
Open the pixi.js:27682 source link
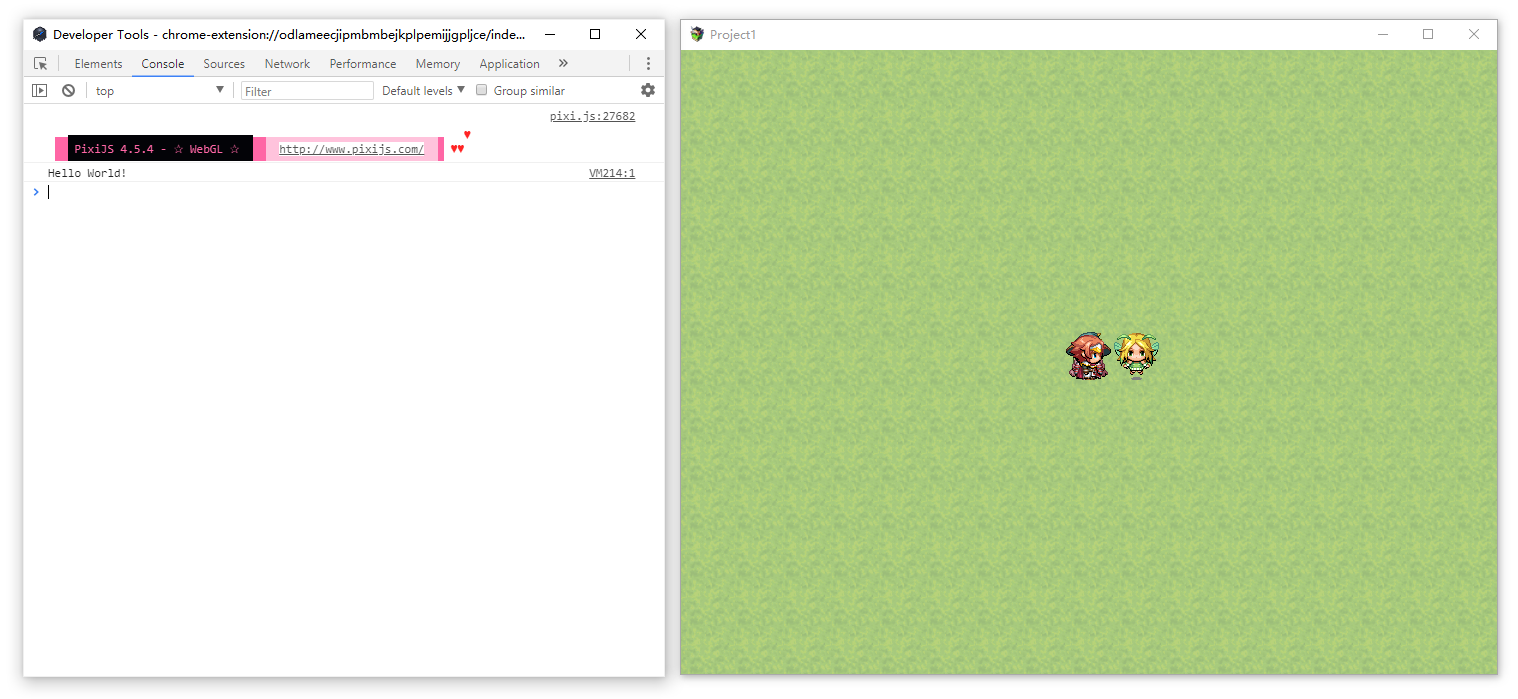pos(592,116)
